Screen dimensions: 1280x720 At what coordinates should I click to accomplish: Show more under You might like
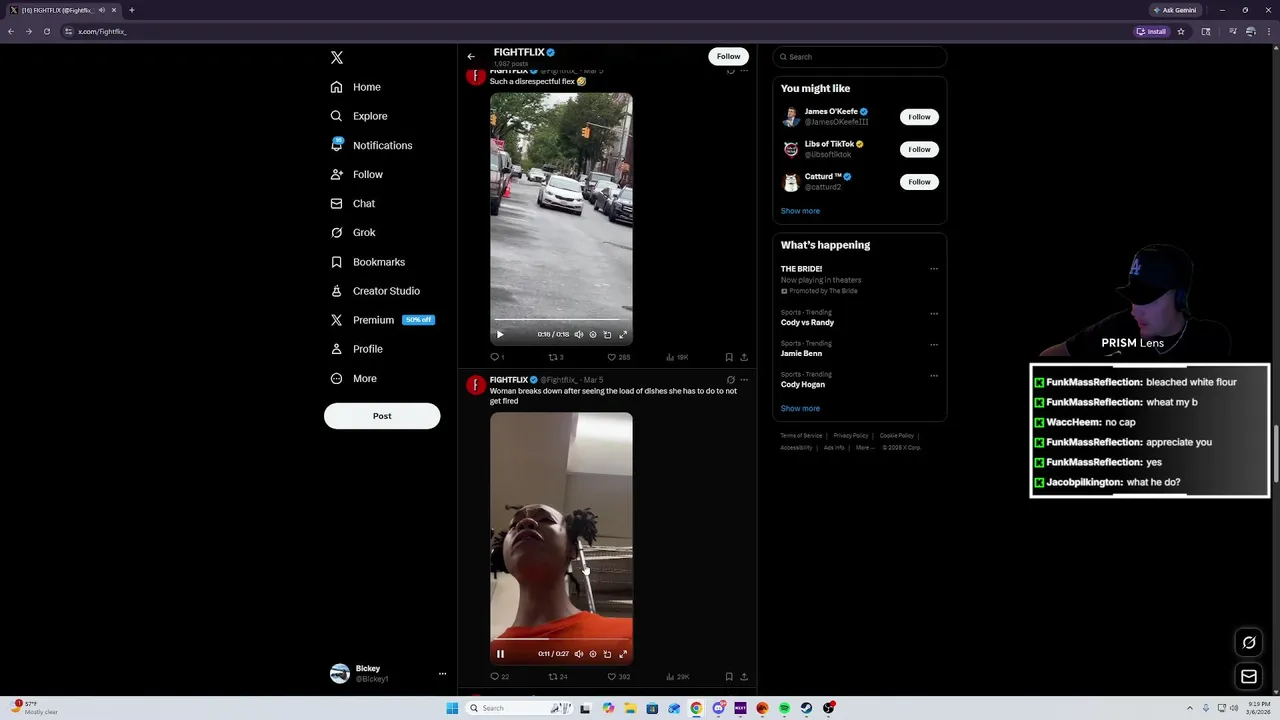(800, 211)
